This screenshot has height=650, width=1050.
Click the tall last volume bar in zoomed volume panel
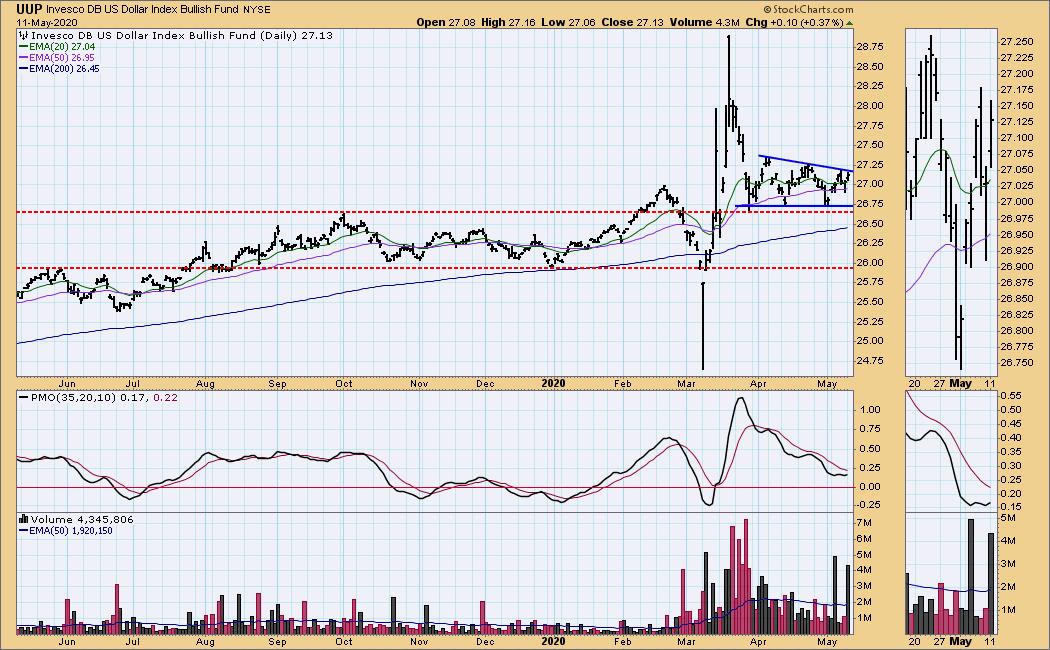click(x=992, y=584)
